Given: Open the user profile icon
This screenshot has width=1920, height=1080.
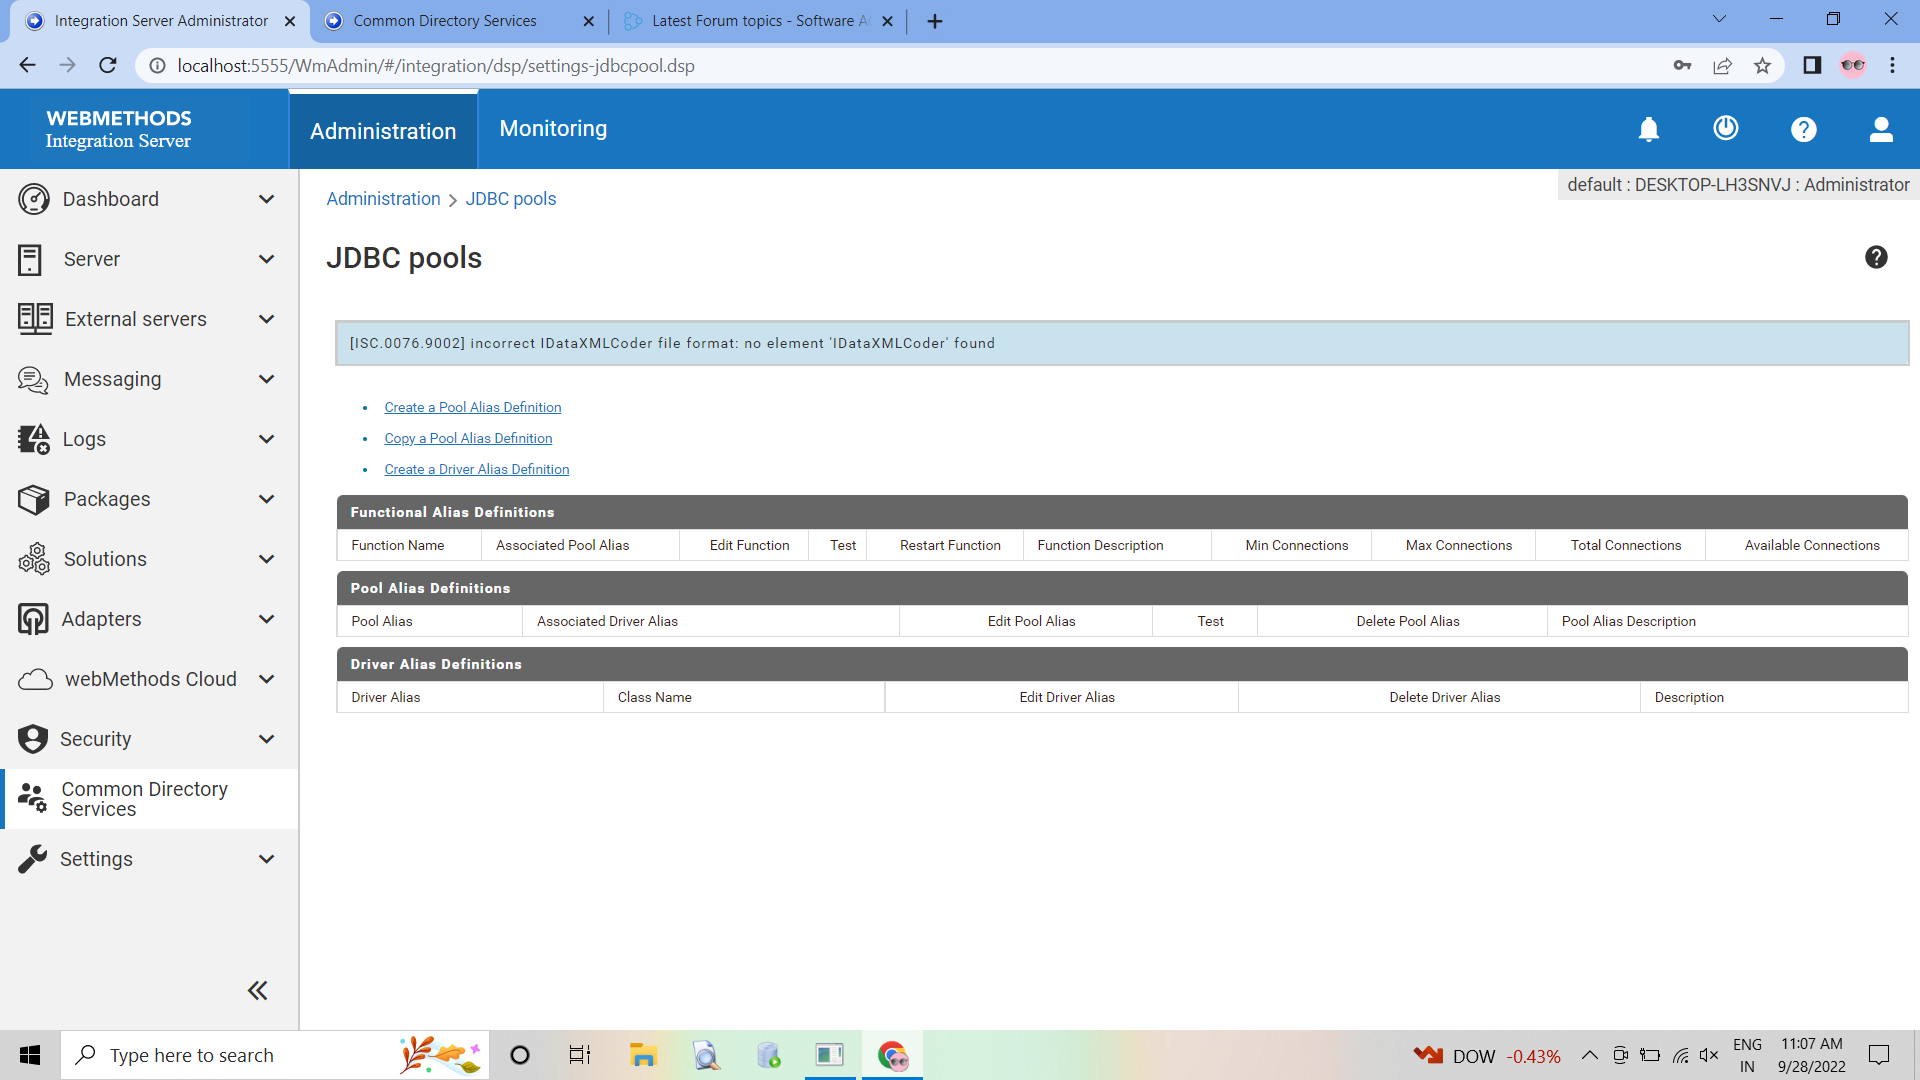Looking at the screenshot, I should tap(1881, 129).
